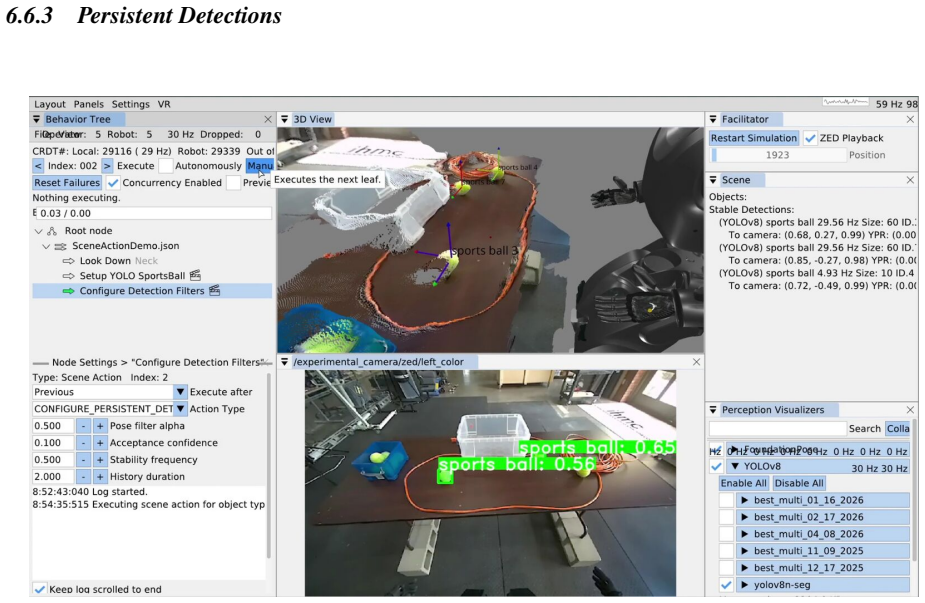Screen dimensions: 925x603
Task: Open the Panels menu
Action: pos(88,104)
